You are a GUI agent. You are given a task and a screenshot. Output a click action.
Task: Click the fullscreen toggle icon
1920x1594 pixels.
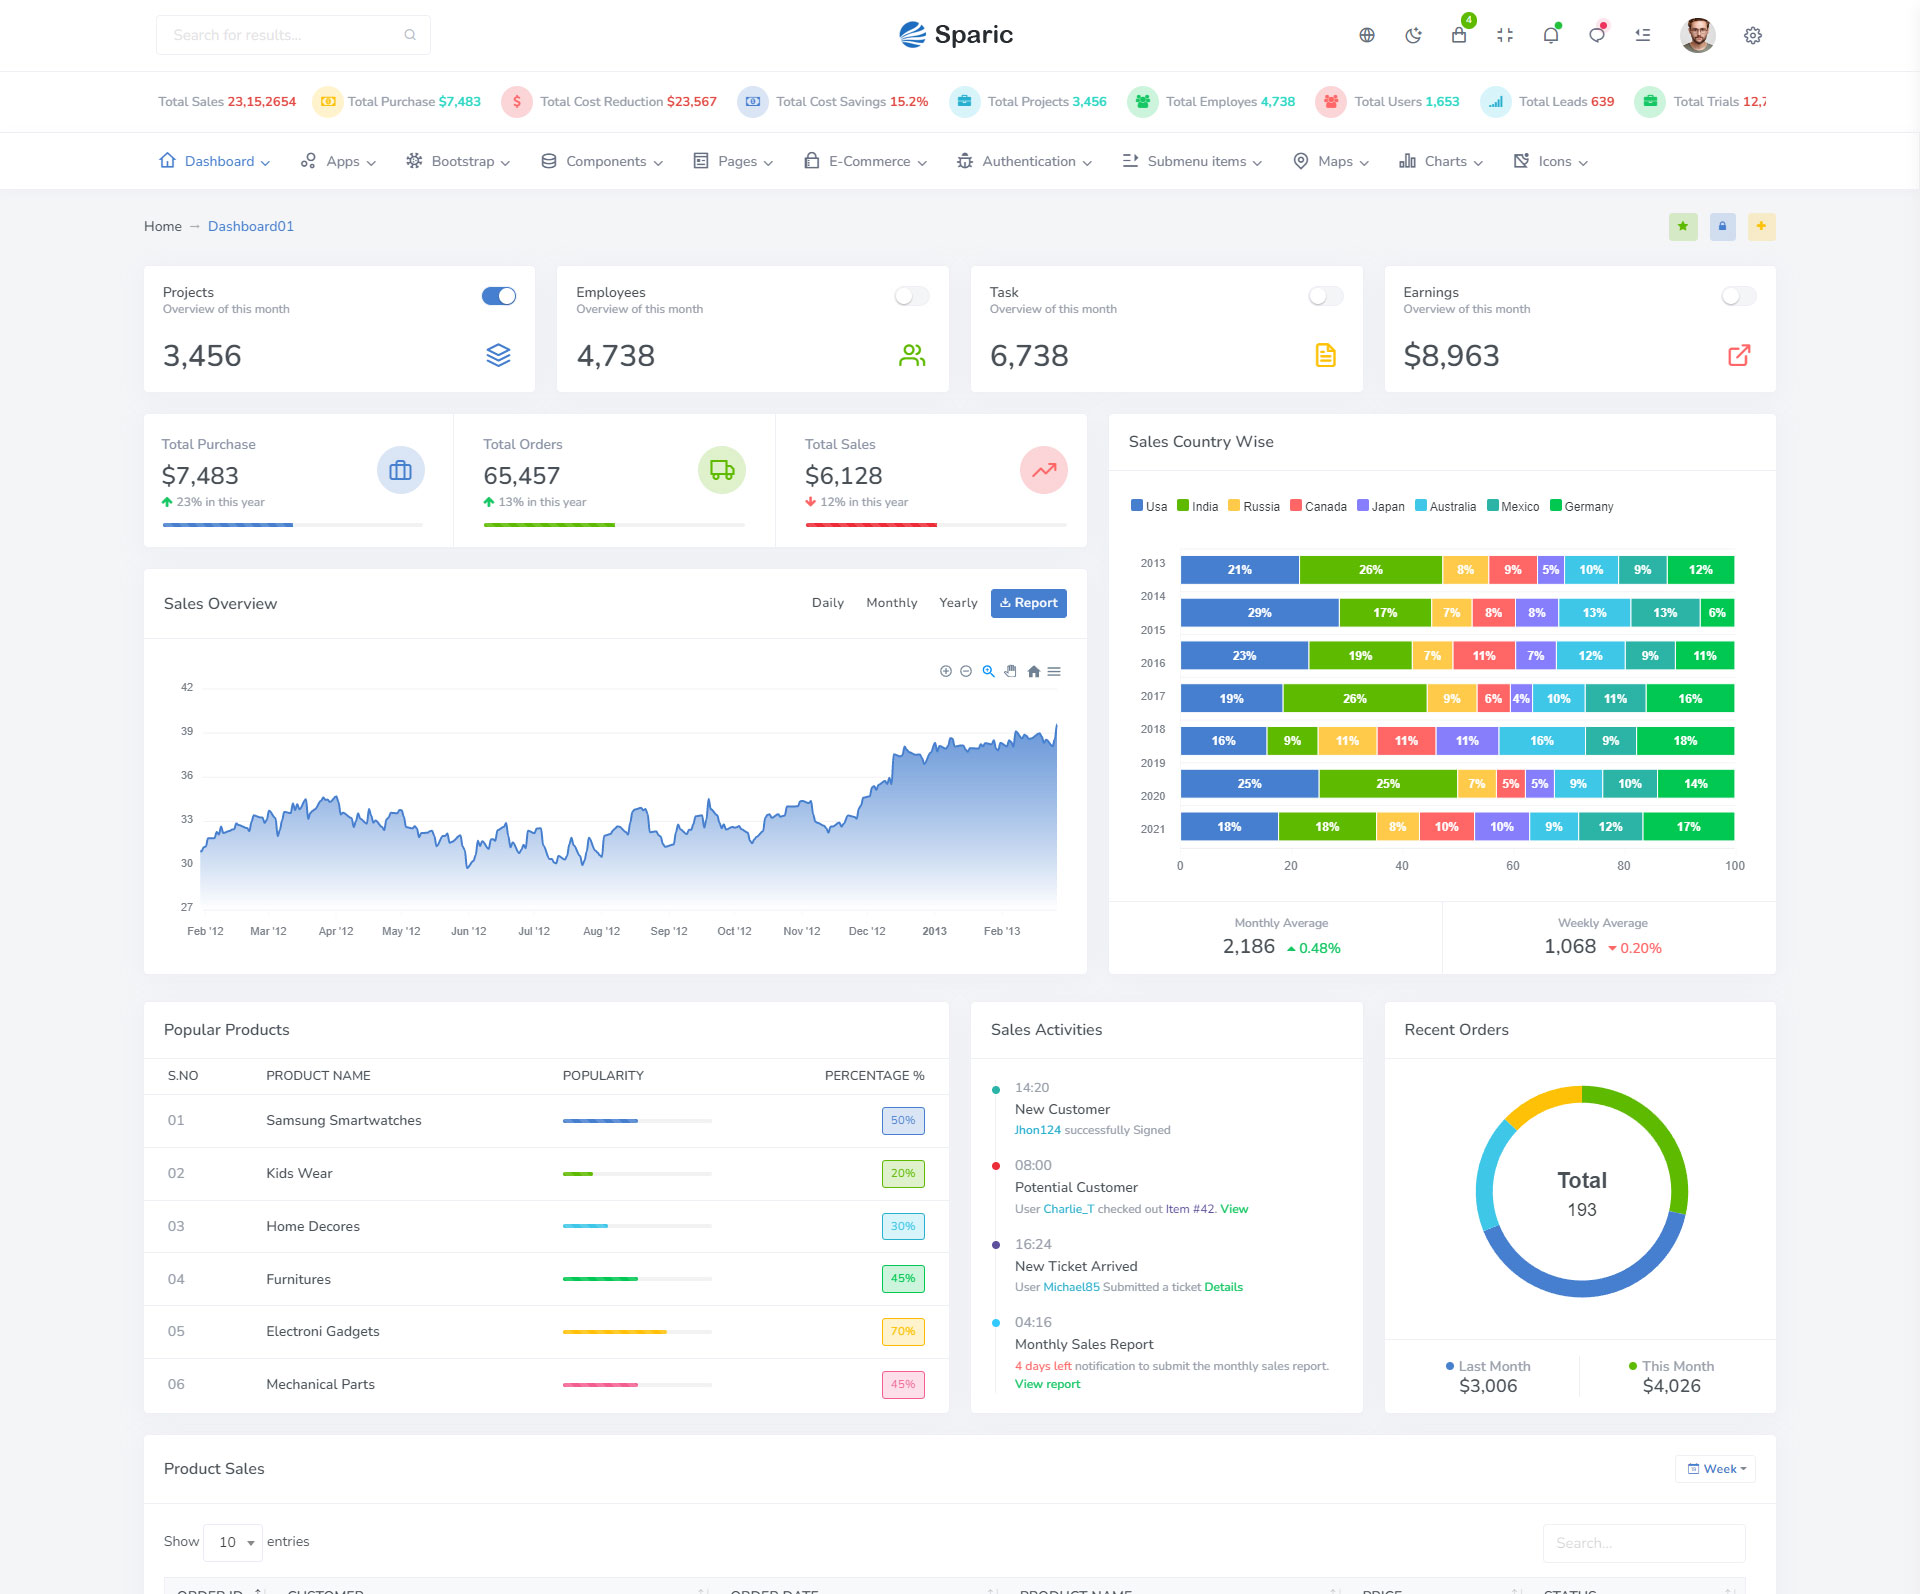click(x=1505, y=35)
